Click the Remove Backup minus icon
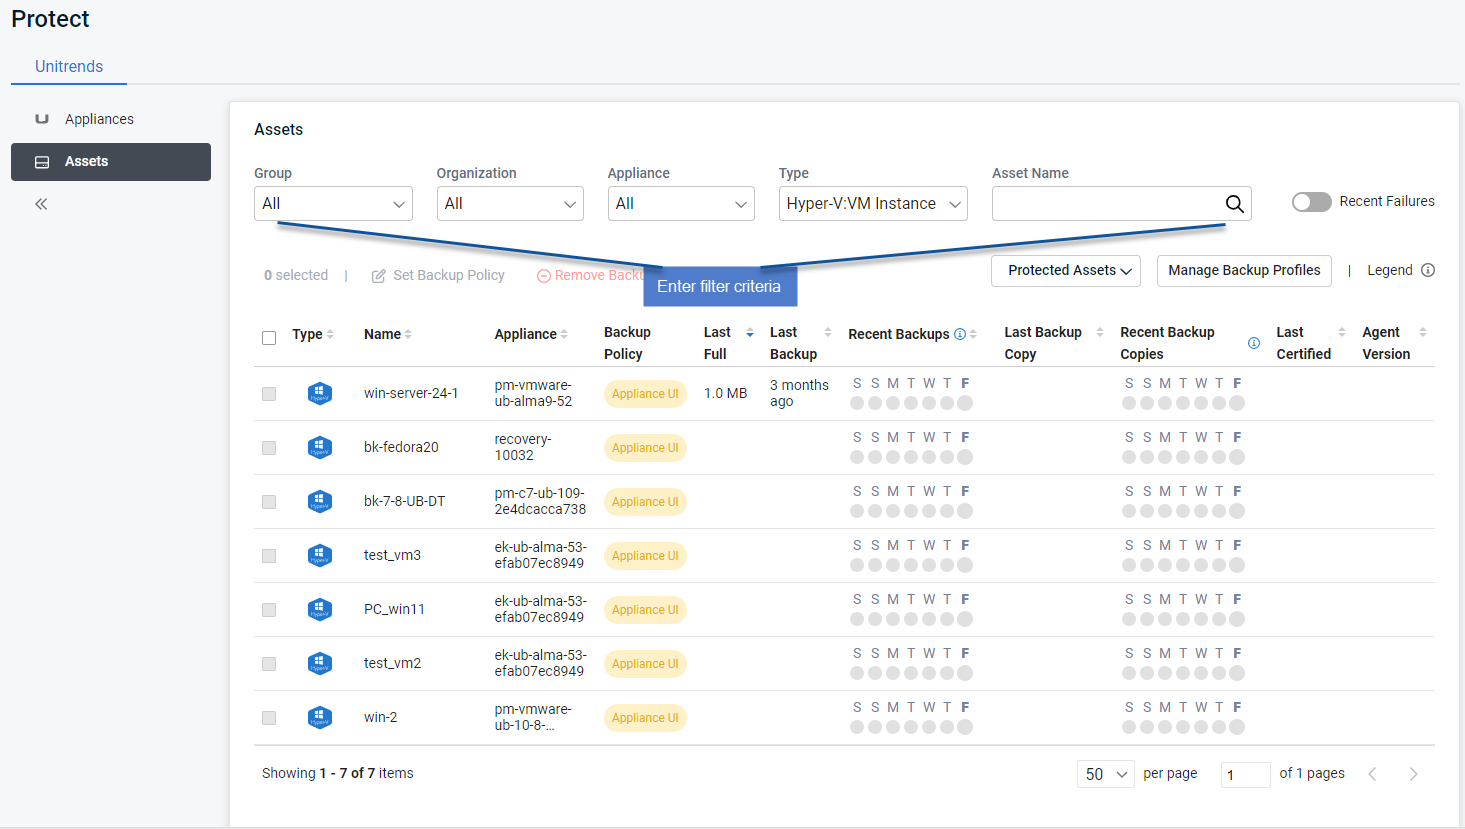This screenshot has width=1465, height=829. pyautogui.click(x=544, y=276)
